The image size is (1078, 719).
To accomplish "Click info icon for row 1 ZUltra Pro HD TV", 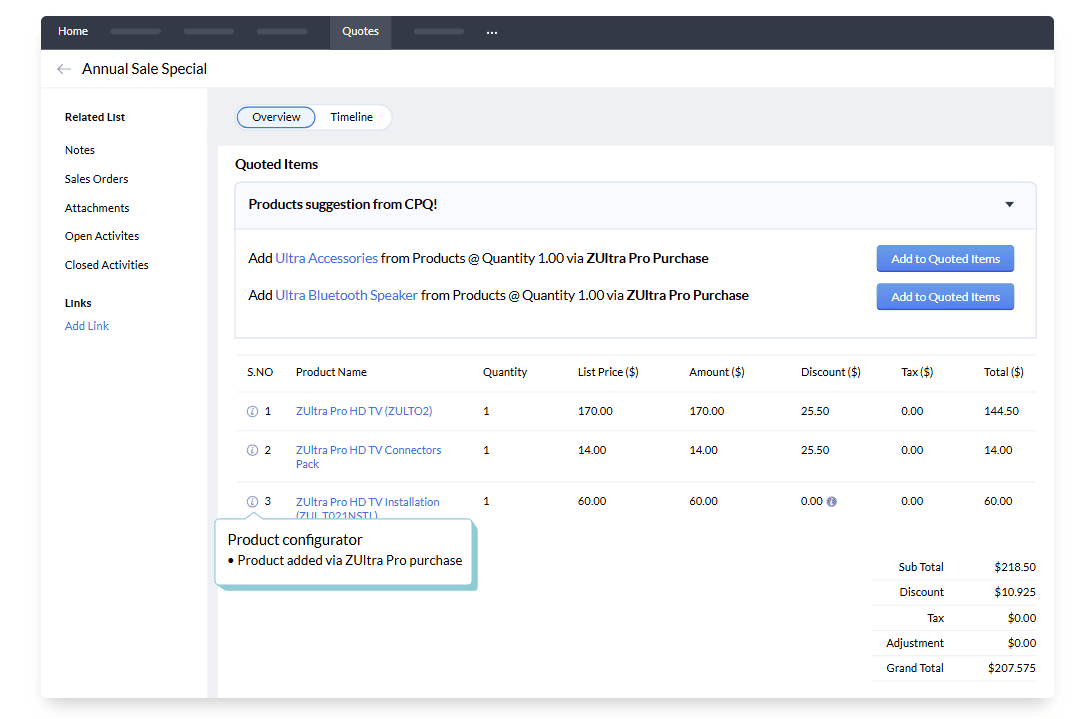I will pos(252,411).
